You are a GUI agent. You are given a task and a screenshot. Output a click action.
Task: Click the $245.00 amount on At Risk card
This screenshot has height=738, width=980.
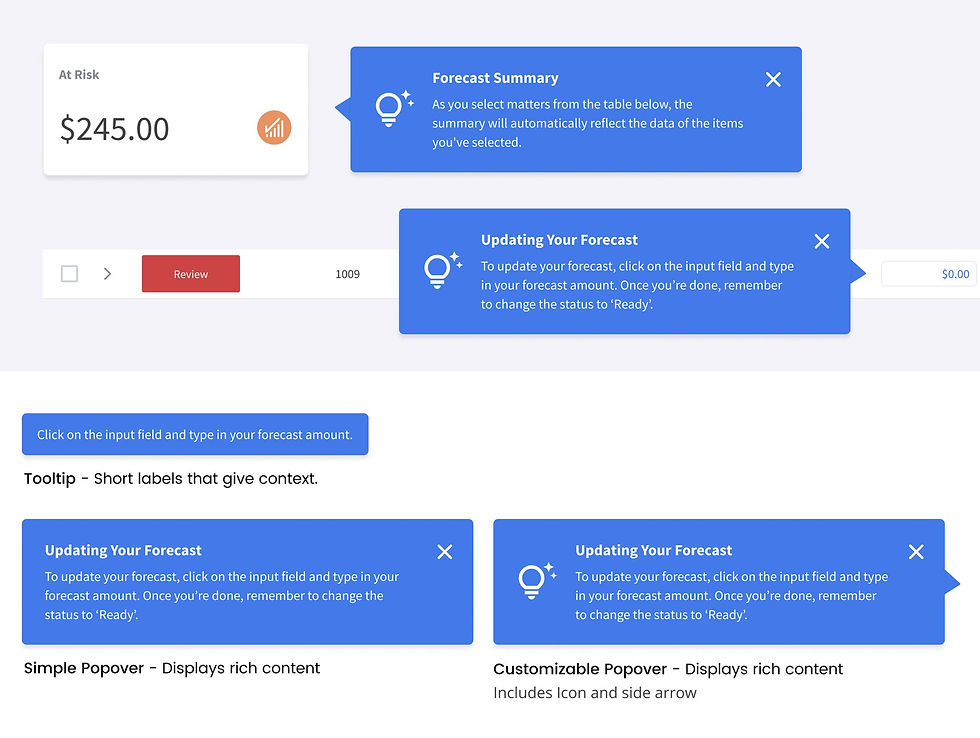[115, 129]
